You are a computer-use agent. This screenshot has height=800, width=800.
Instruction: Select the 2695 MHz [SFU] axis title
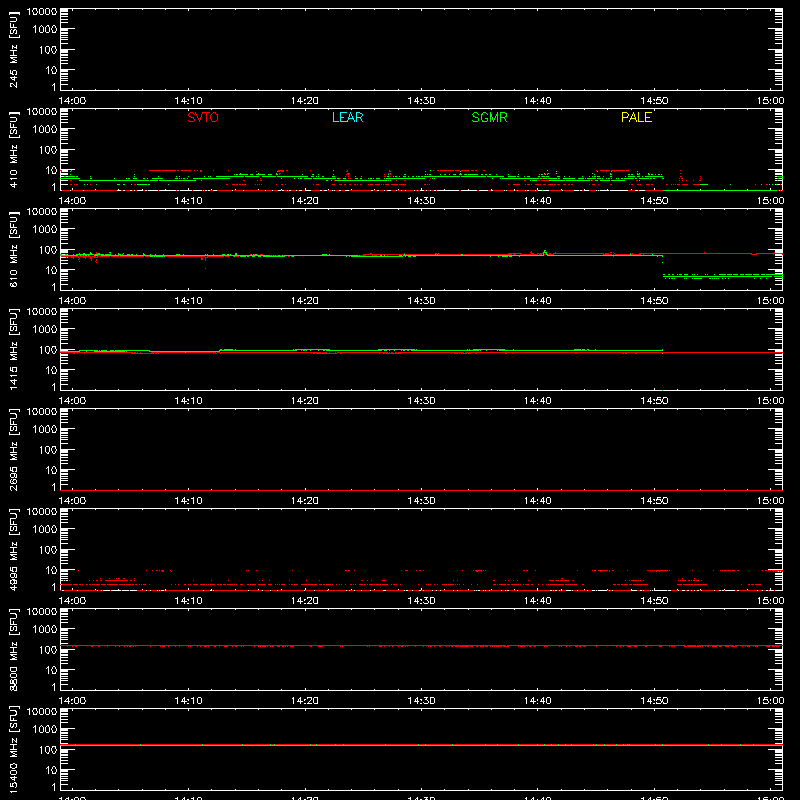pyautogui.click(x=13, y=449)
